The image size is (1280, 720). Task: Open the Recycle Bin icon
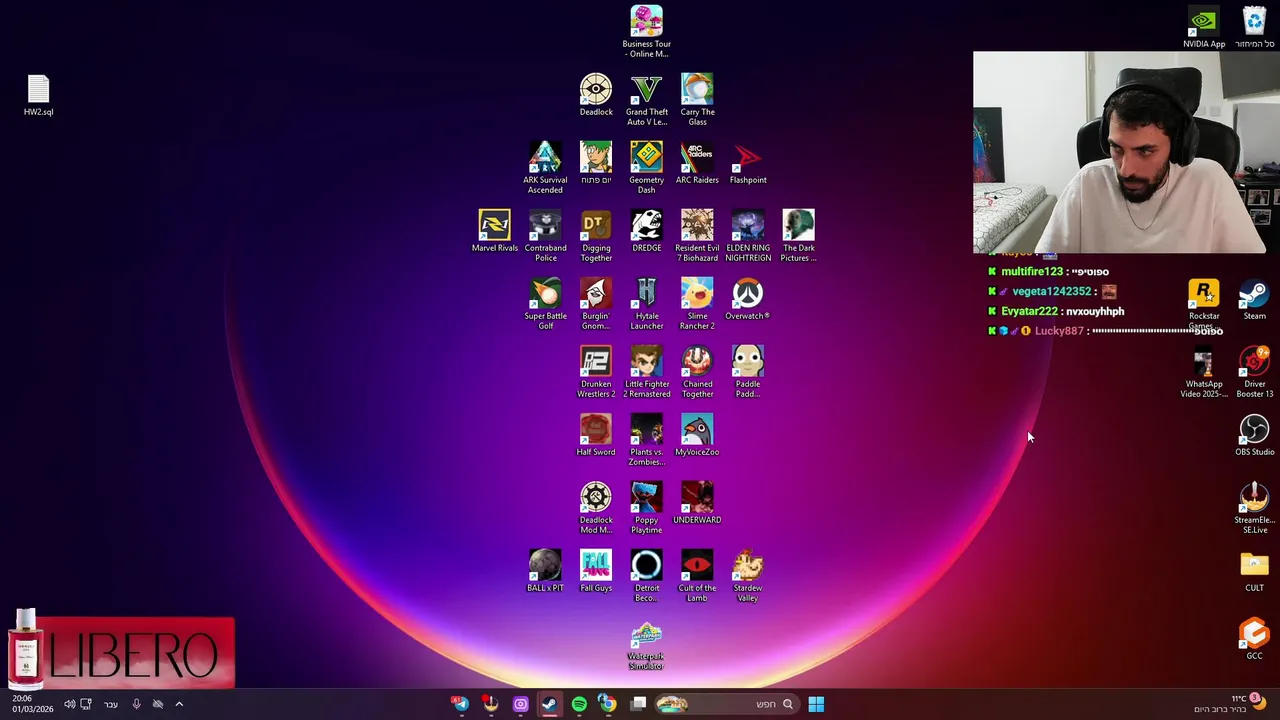(1254, 27)
